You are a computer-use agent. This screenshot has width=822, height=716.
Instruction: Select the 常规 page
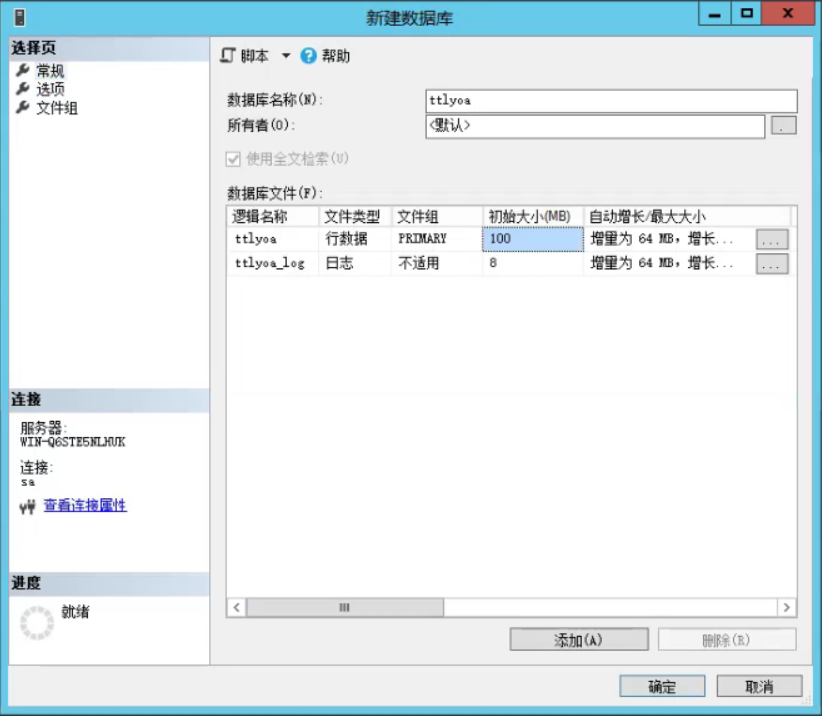50,70
